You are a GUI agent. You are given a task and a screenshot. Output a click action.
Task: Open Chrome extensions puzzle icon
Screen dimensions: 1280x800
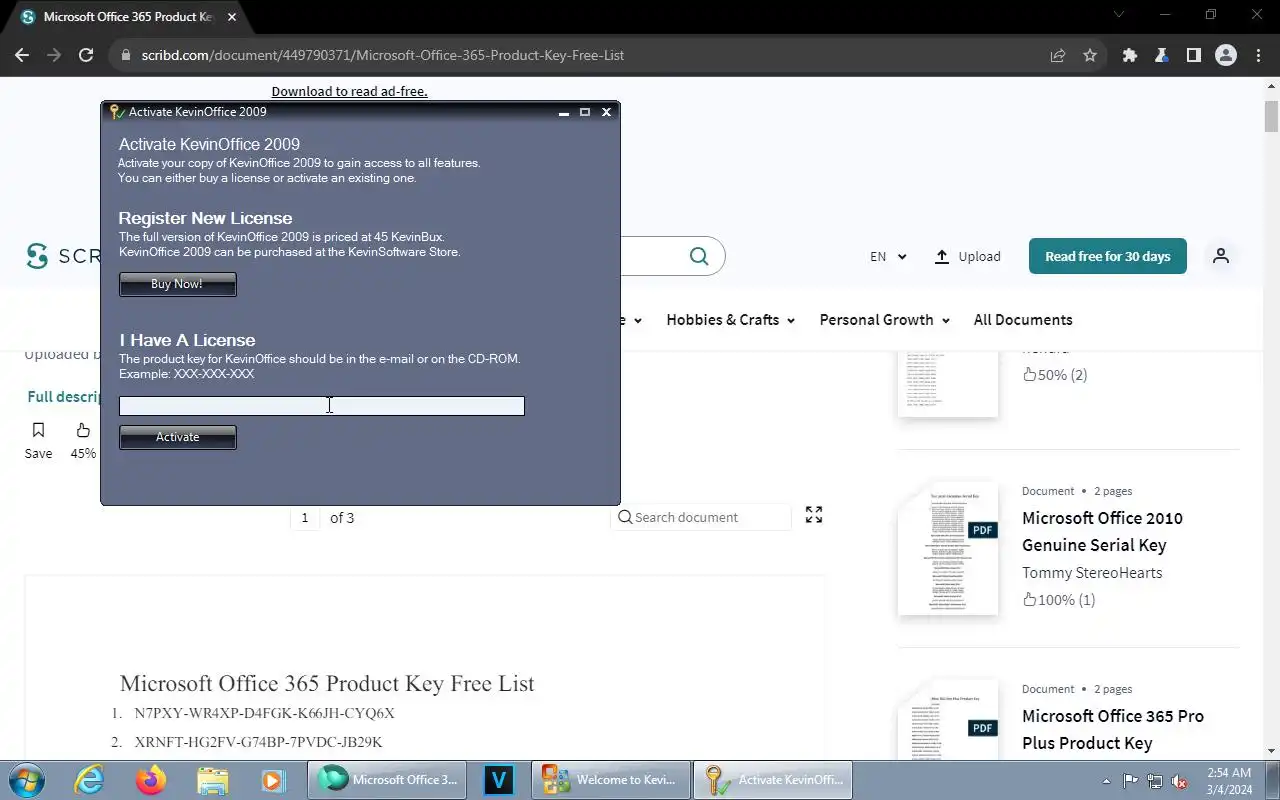pos(1130,55)
